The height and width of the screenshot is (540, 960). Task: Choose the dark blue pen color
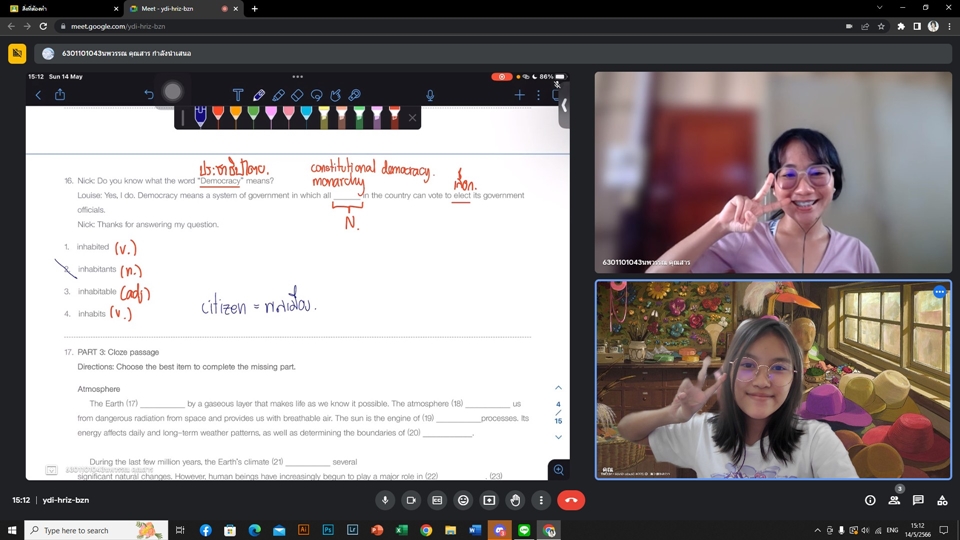[200, 116]
